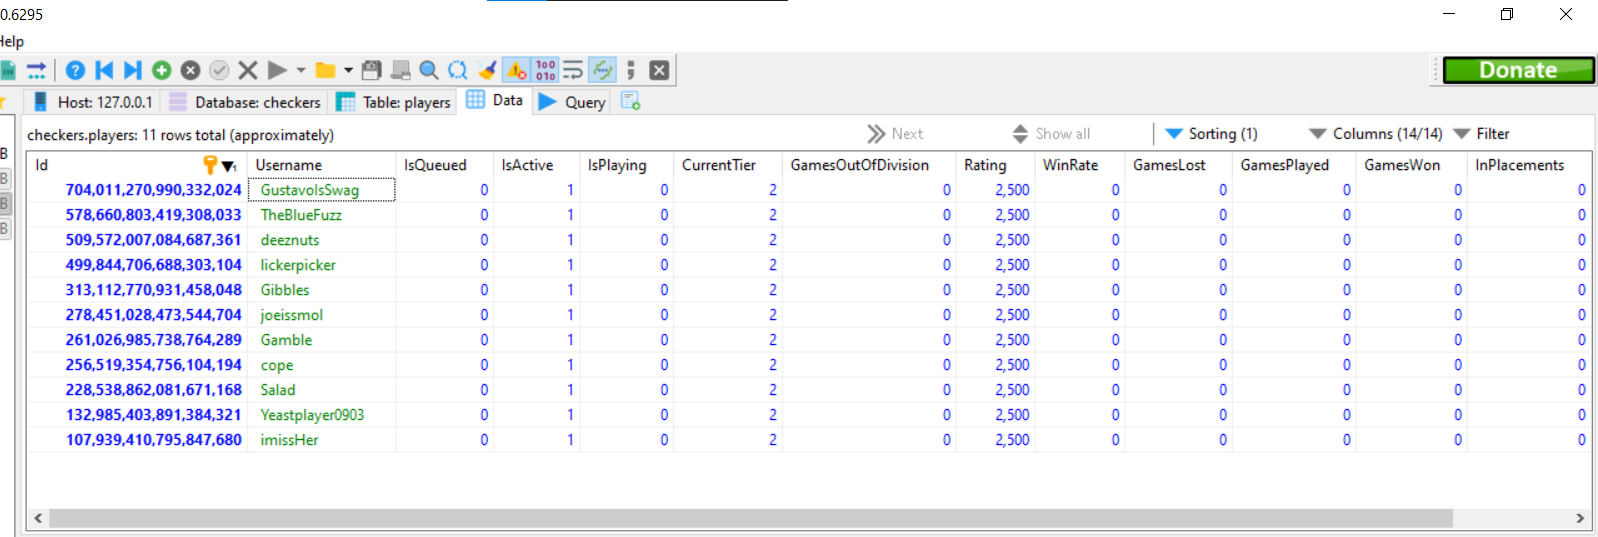Select the Data tab
Image resolution: width=1598 pixels, height=537 pixels.
pos(495,100)
